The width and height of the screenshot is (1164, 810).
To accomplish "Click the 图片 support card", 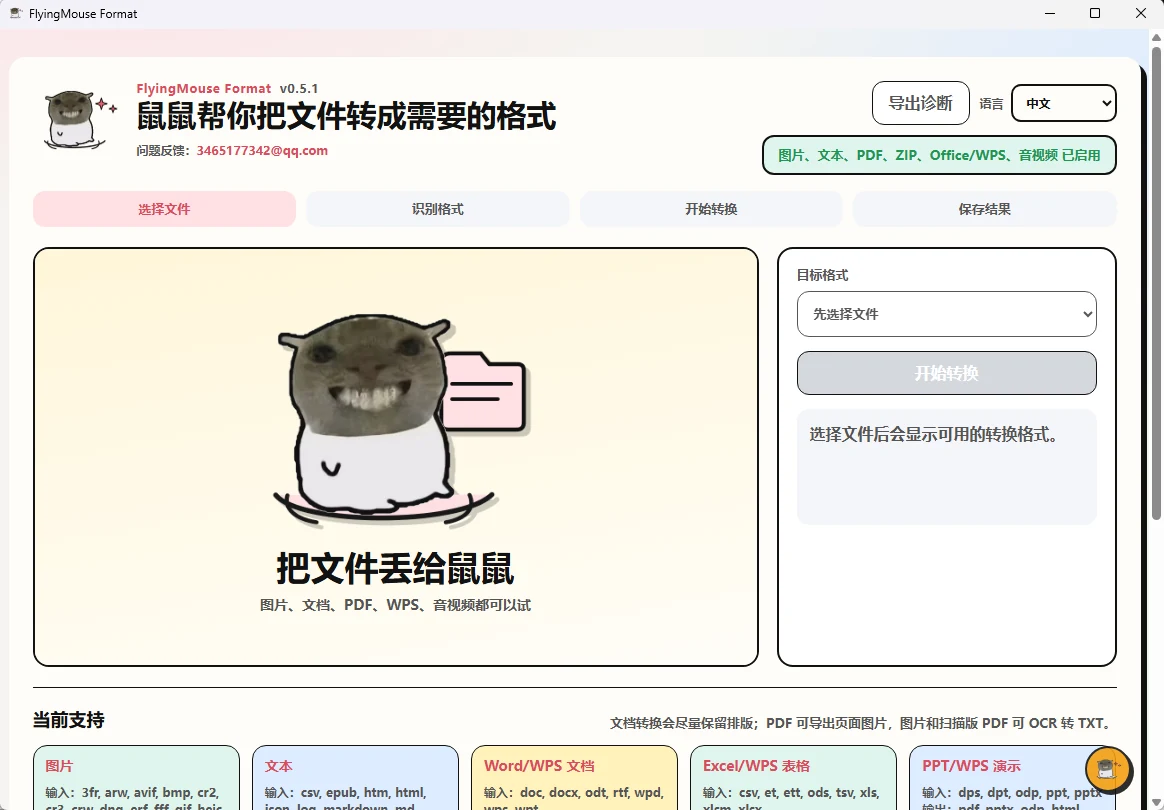I will [x=137, y=777].
